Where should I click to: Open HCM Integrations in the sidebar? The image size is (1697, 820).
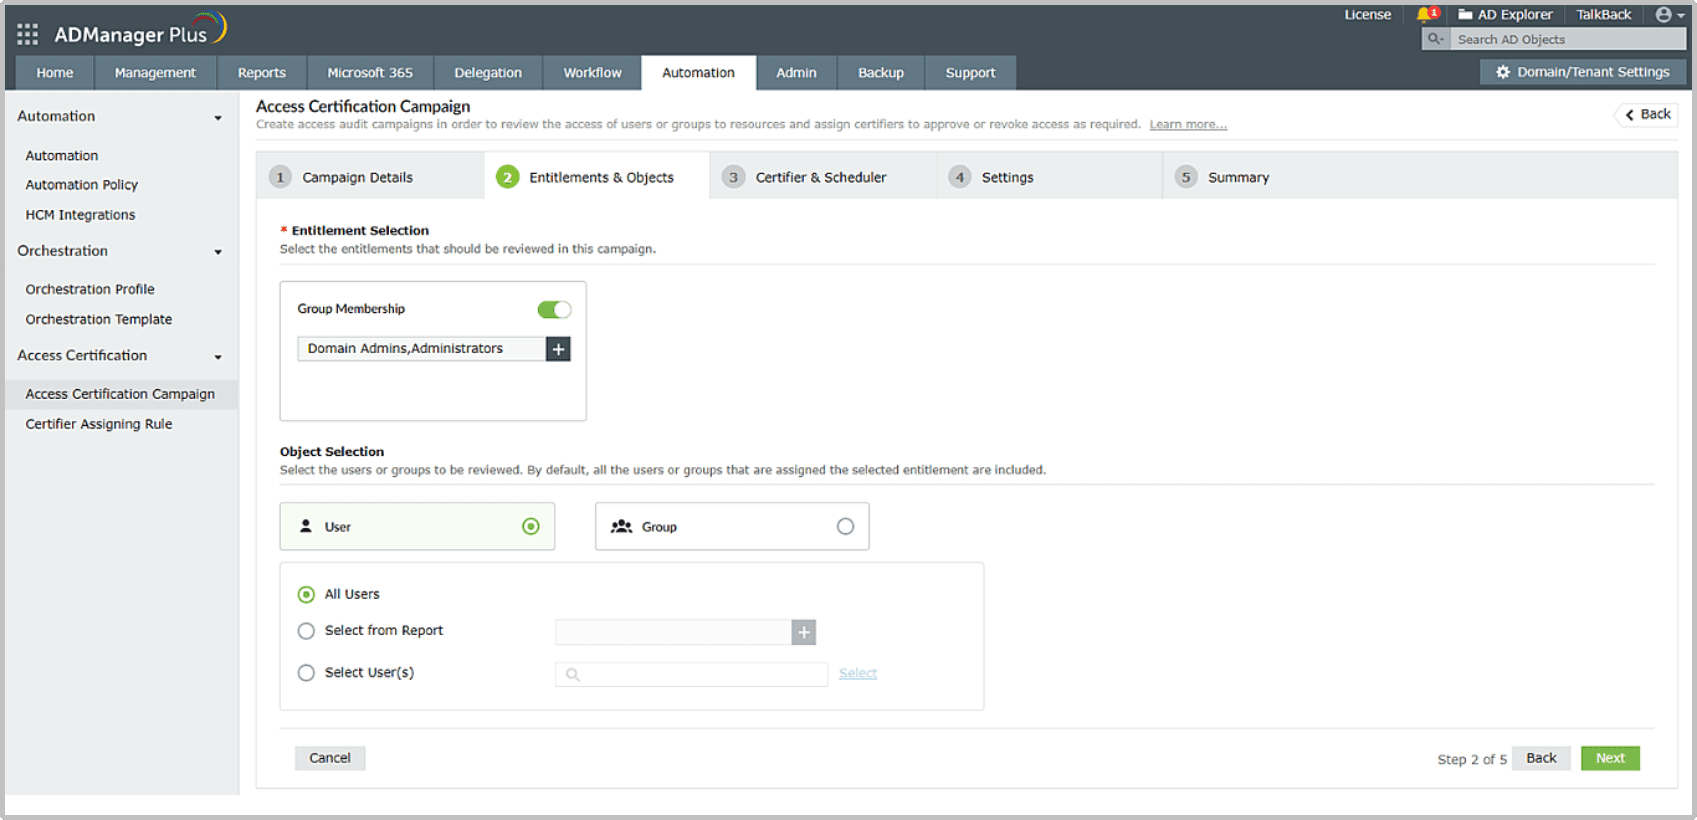pyautogui.click(x=80, y=215)
